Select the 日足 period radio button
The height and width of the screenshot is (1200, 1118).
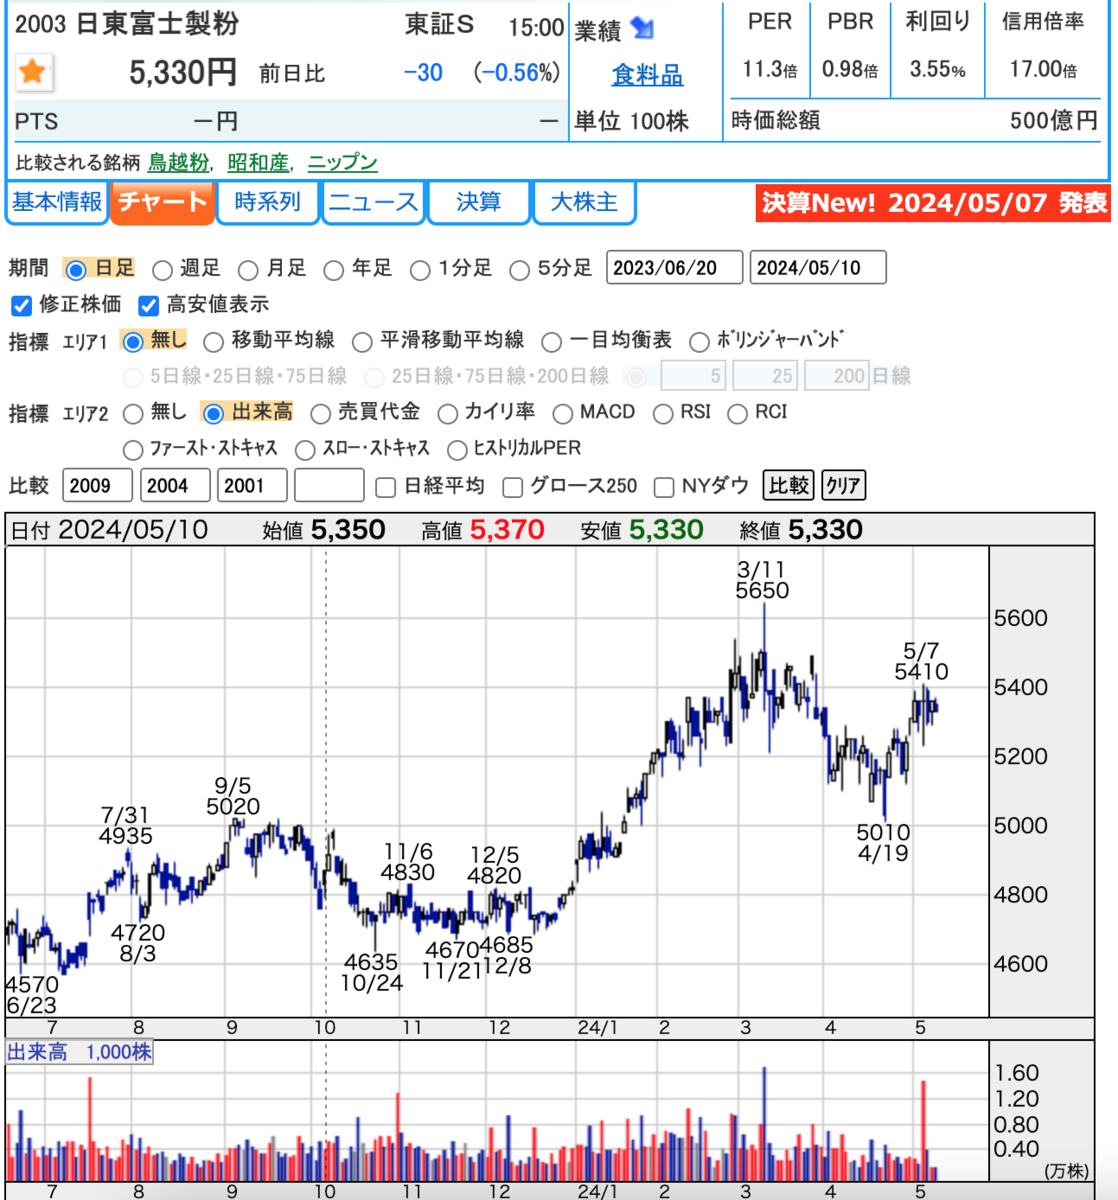75,270
